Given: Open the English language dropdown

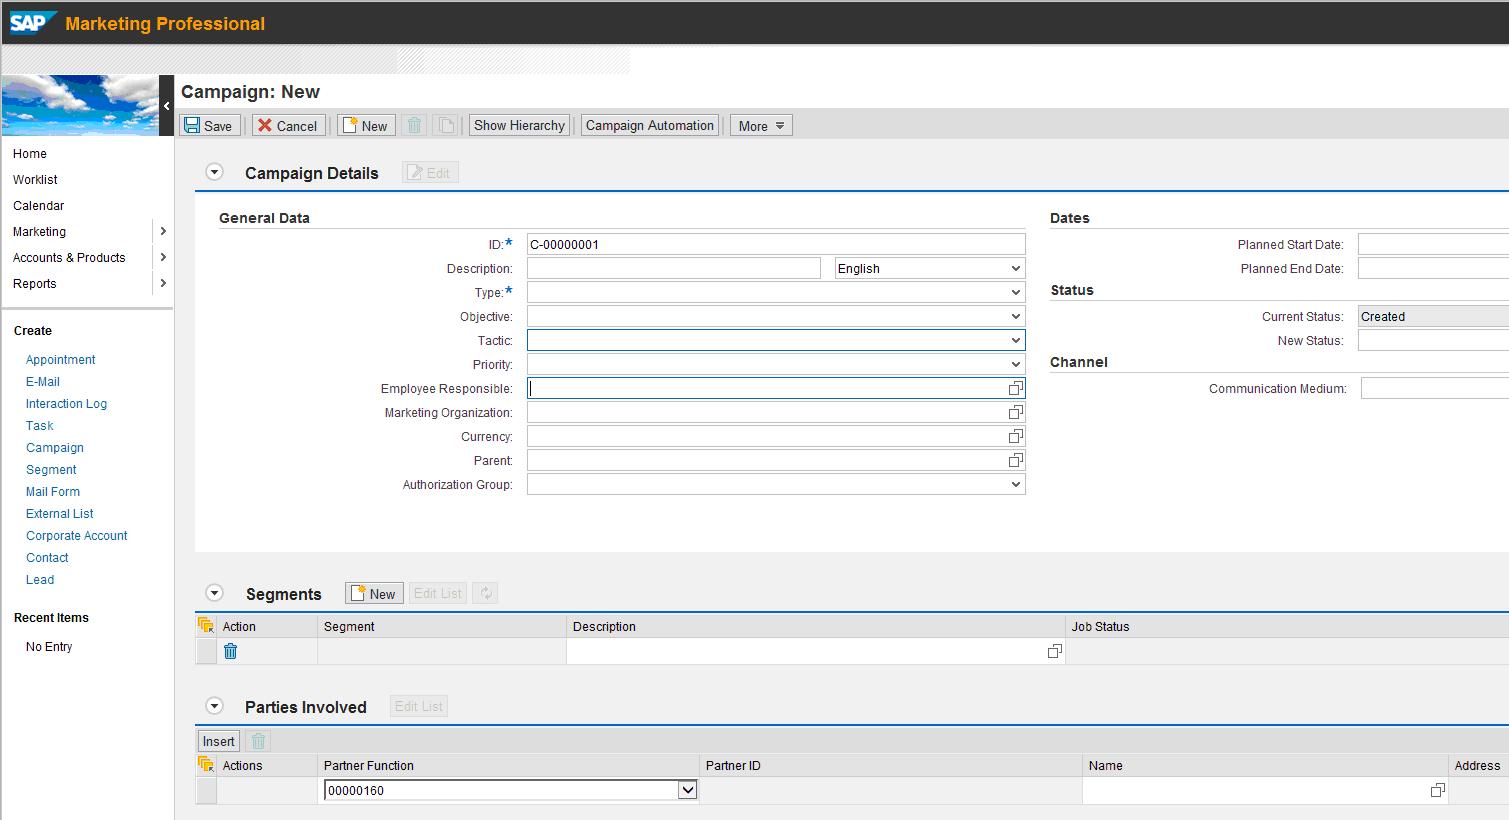Looking at the screenshot, I should tap(930, 268).
